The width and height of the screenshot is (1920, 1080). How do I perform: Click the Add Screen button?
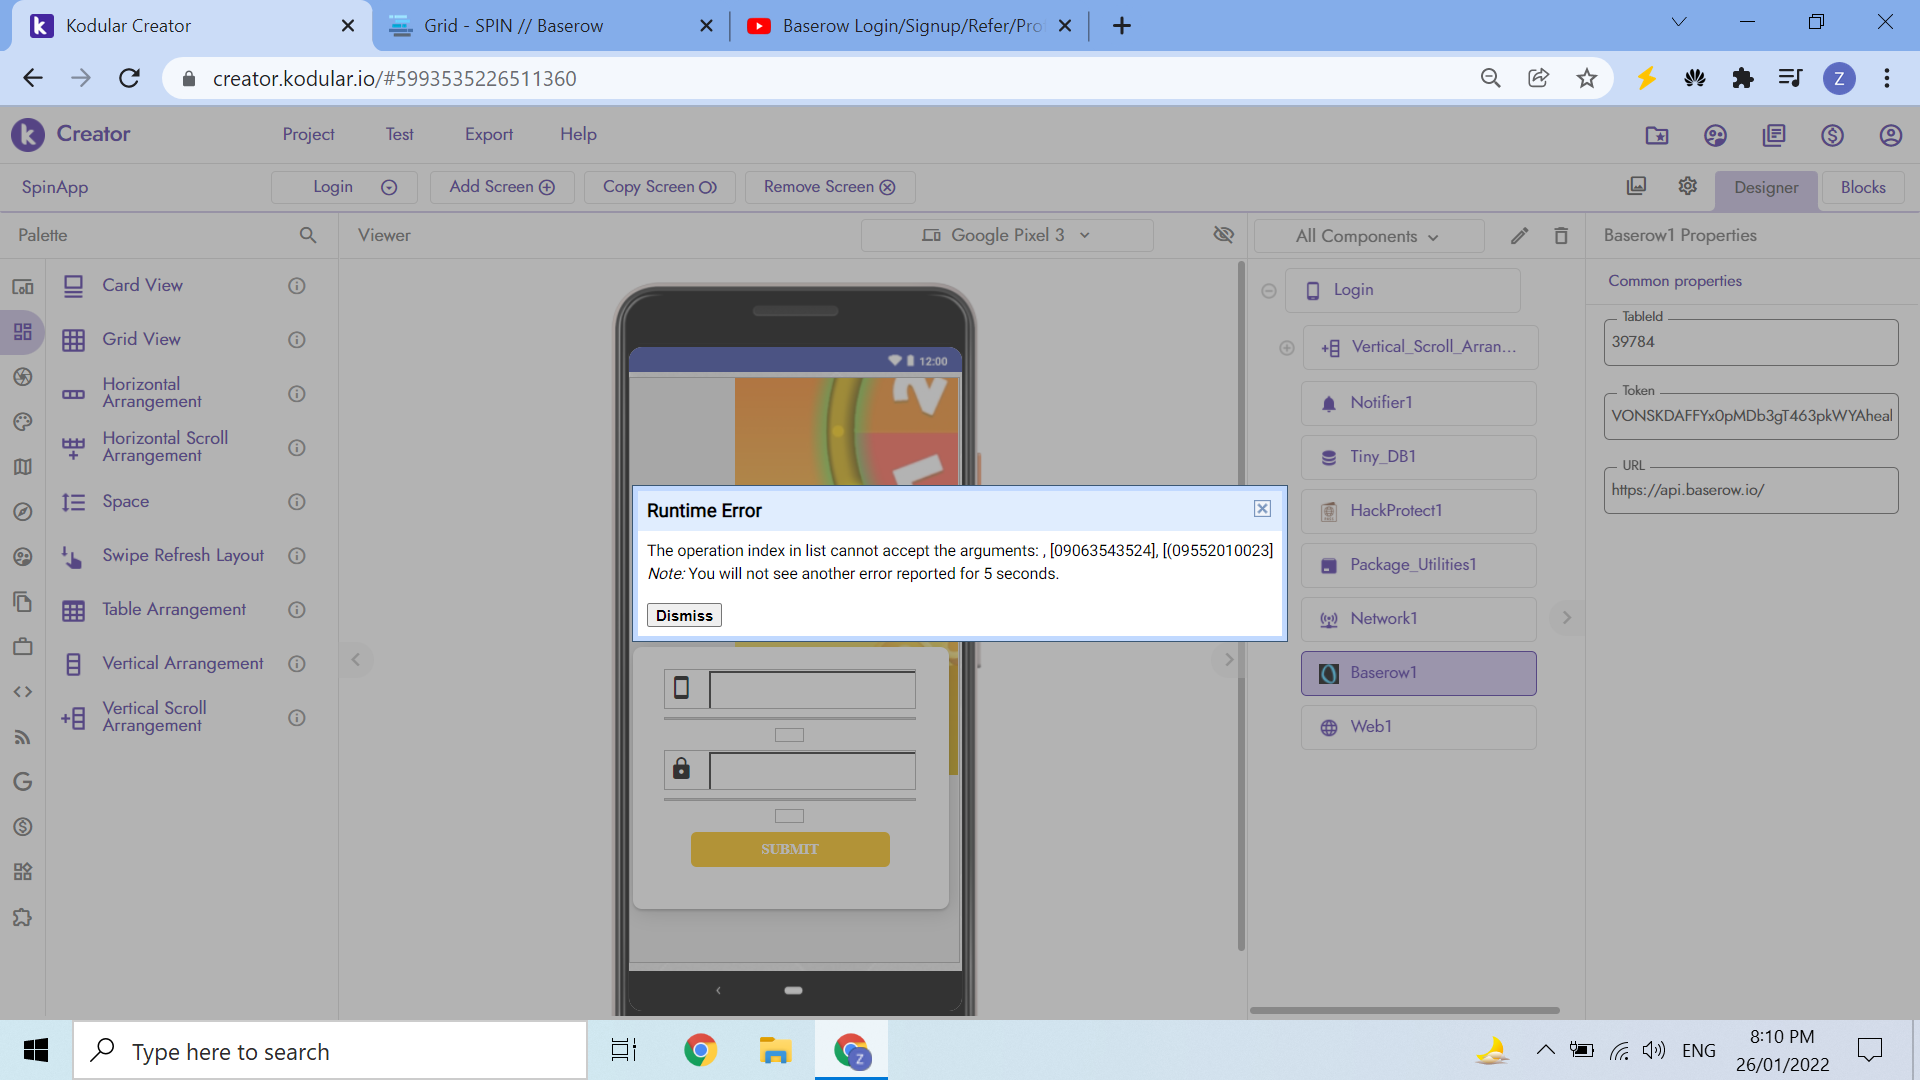click(x=502, y=187)
